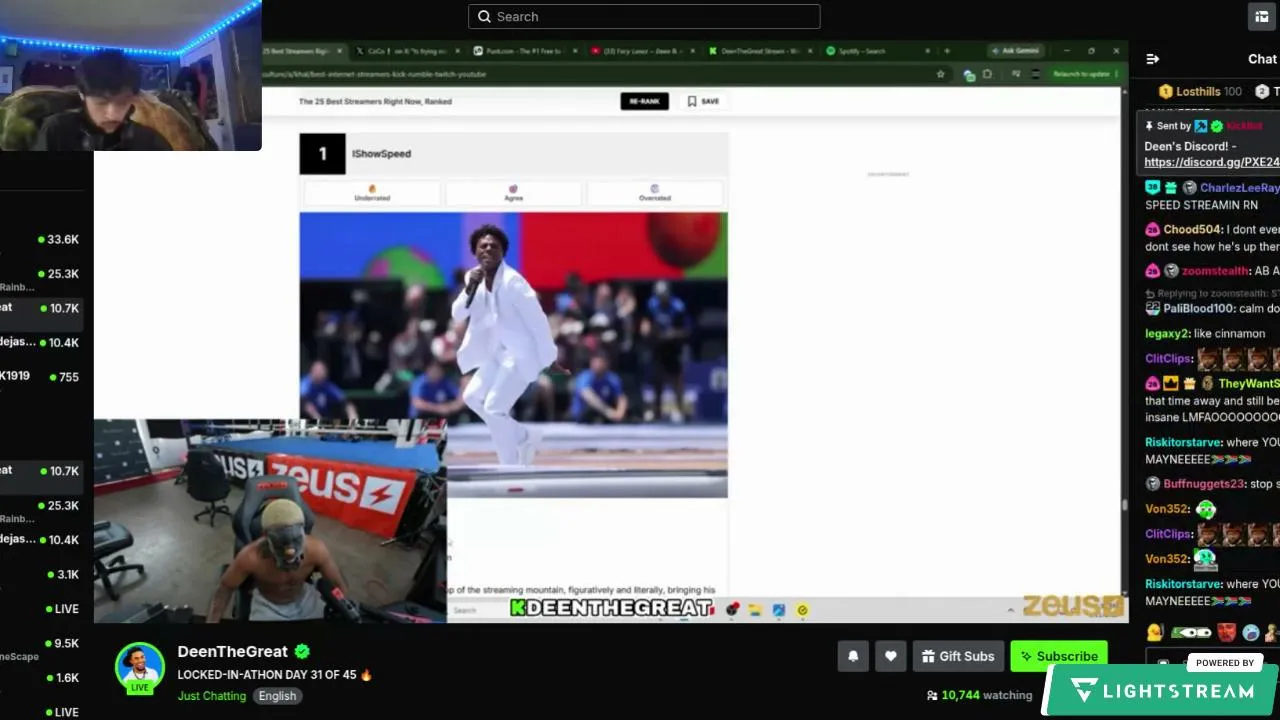Viewport: 1280px width, 720px height.
Task: Click the IShowSpeed ranking title
Action: click(x=381, y=154)
